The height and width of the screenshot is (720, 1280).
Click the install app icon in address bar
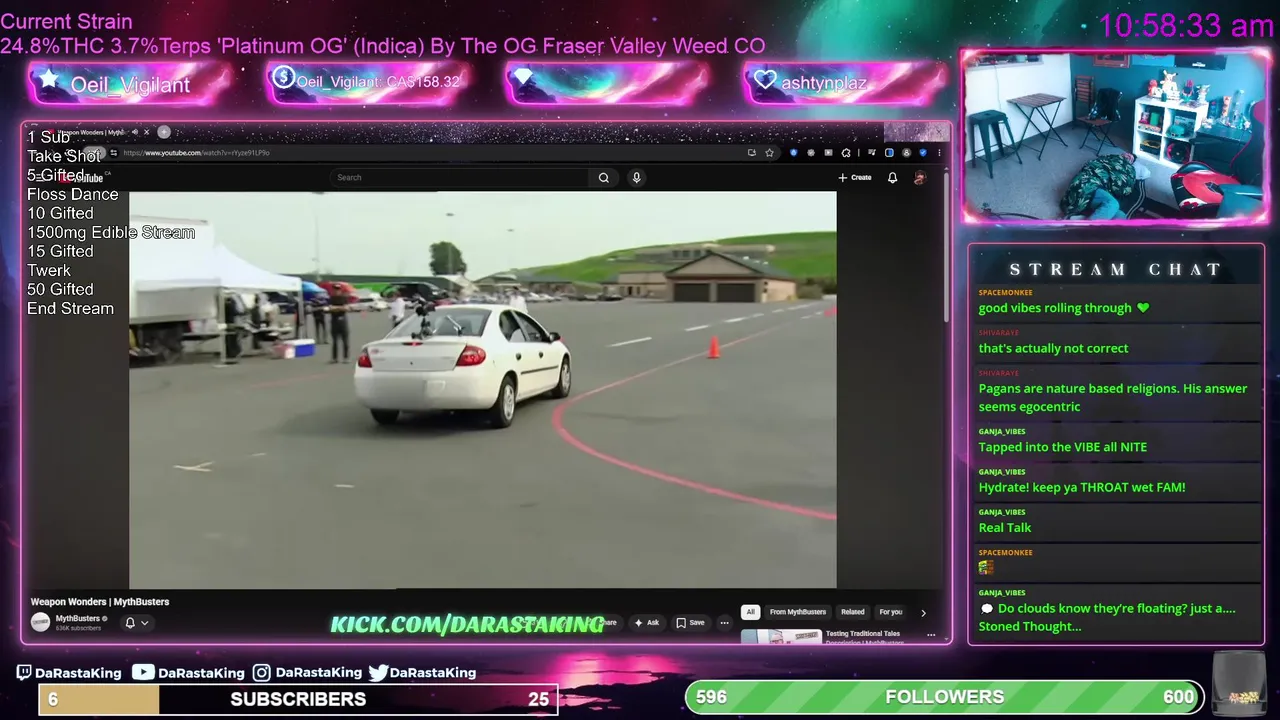pos(752,152)
